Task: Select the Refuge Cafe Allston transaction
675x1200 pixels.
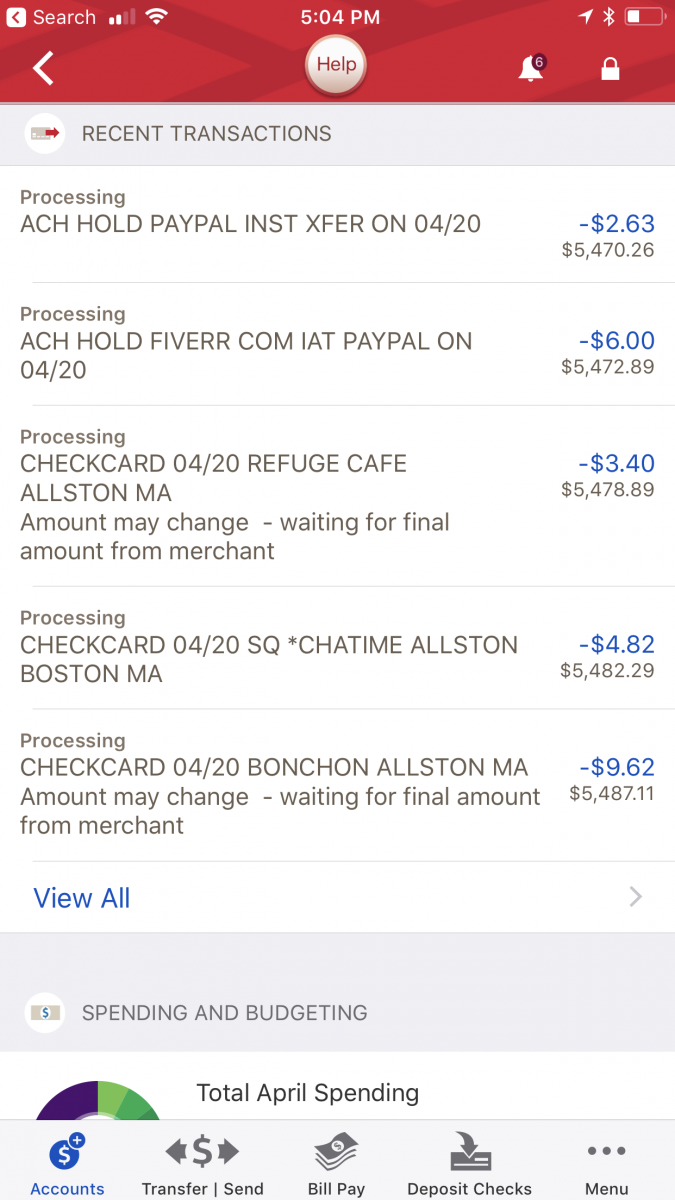Action: point(213,478)
